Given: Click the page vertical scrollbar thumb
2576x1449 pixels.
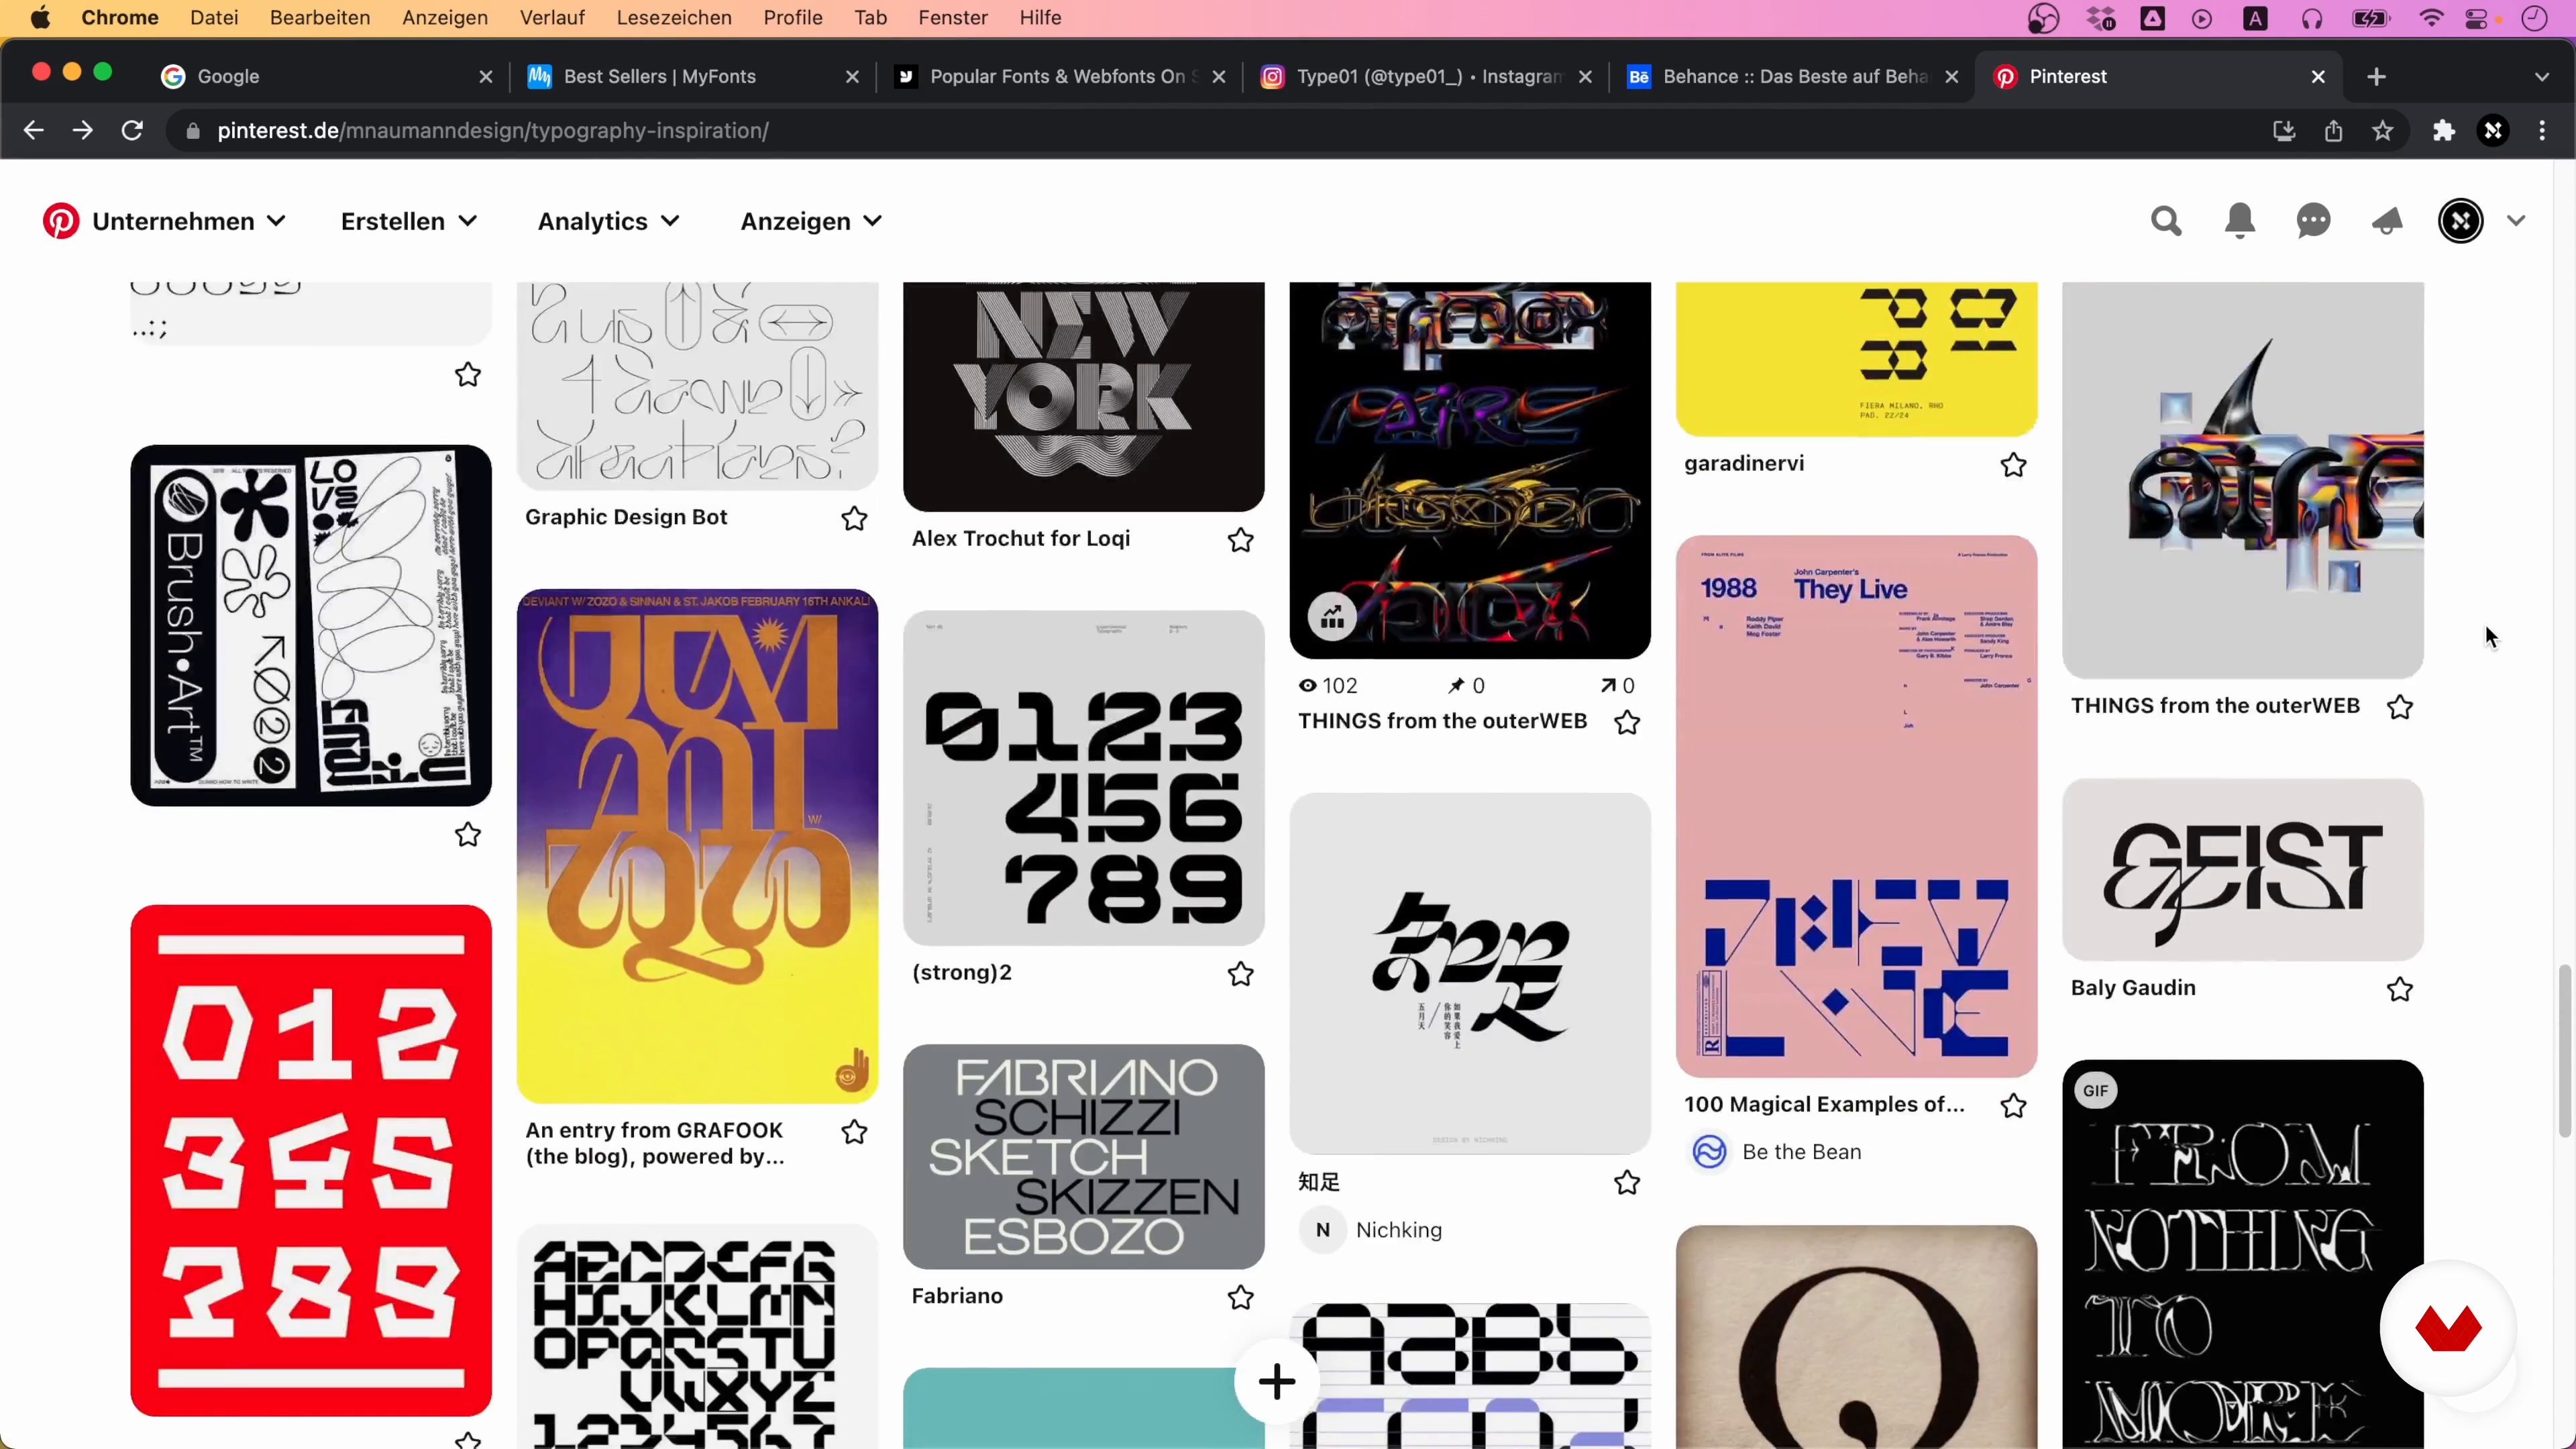Looking at the screenshot, I should coord(2564,1050).
